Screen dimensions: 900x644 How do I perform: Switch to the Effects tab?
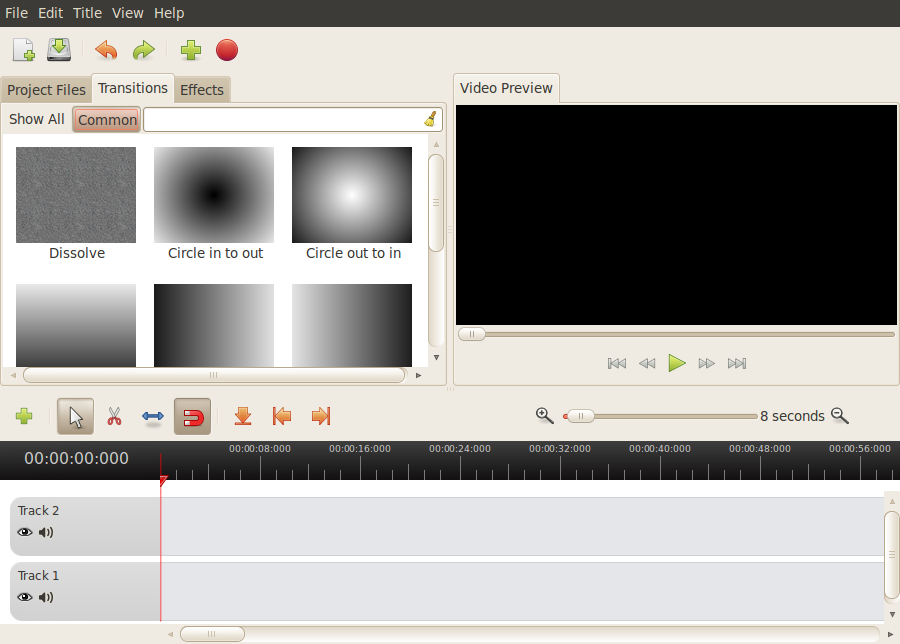[x=201, y=89]
